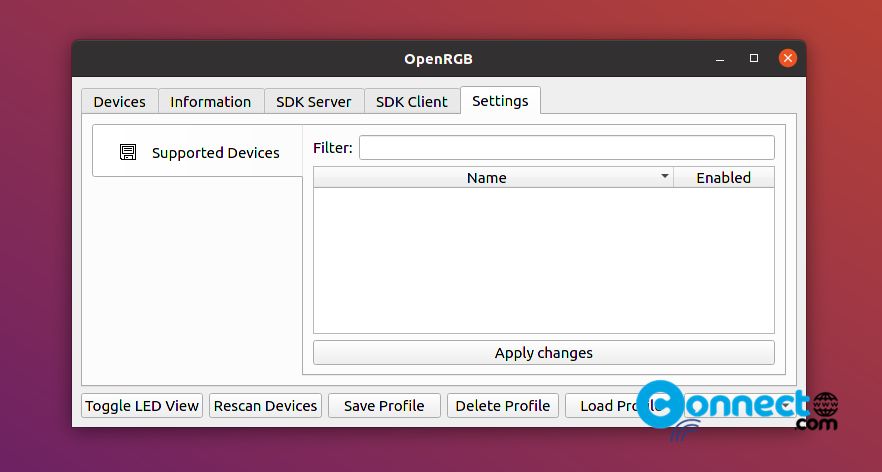This screenshot has width=882, height=472.
Task: Select the Settings tab
Action: 500,100
